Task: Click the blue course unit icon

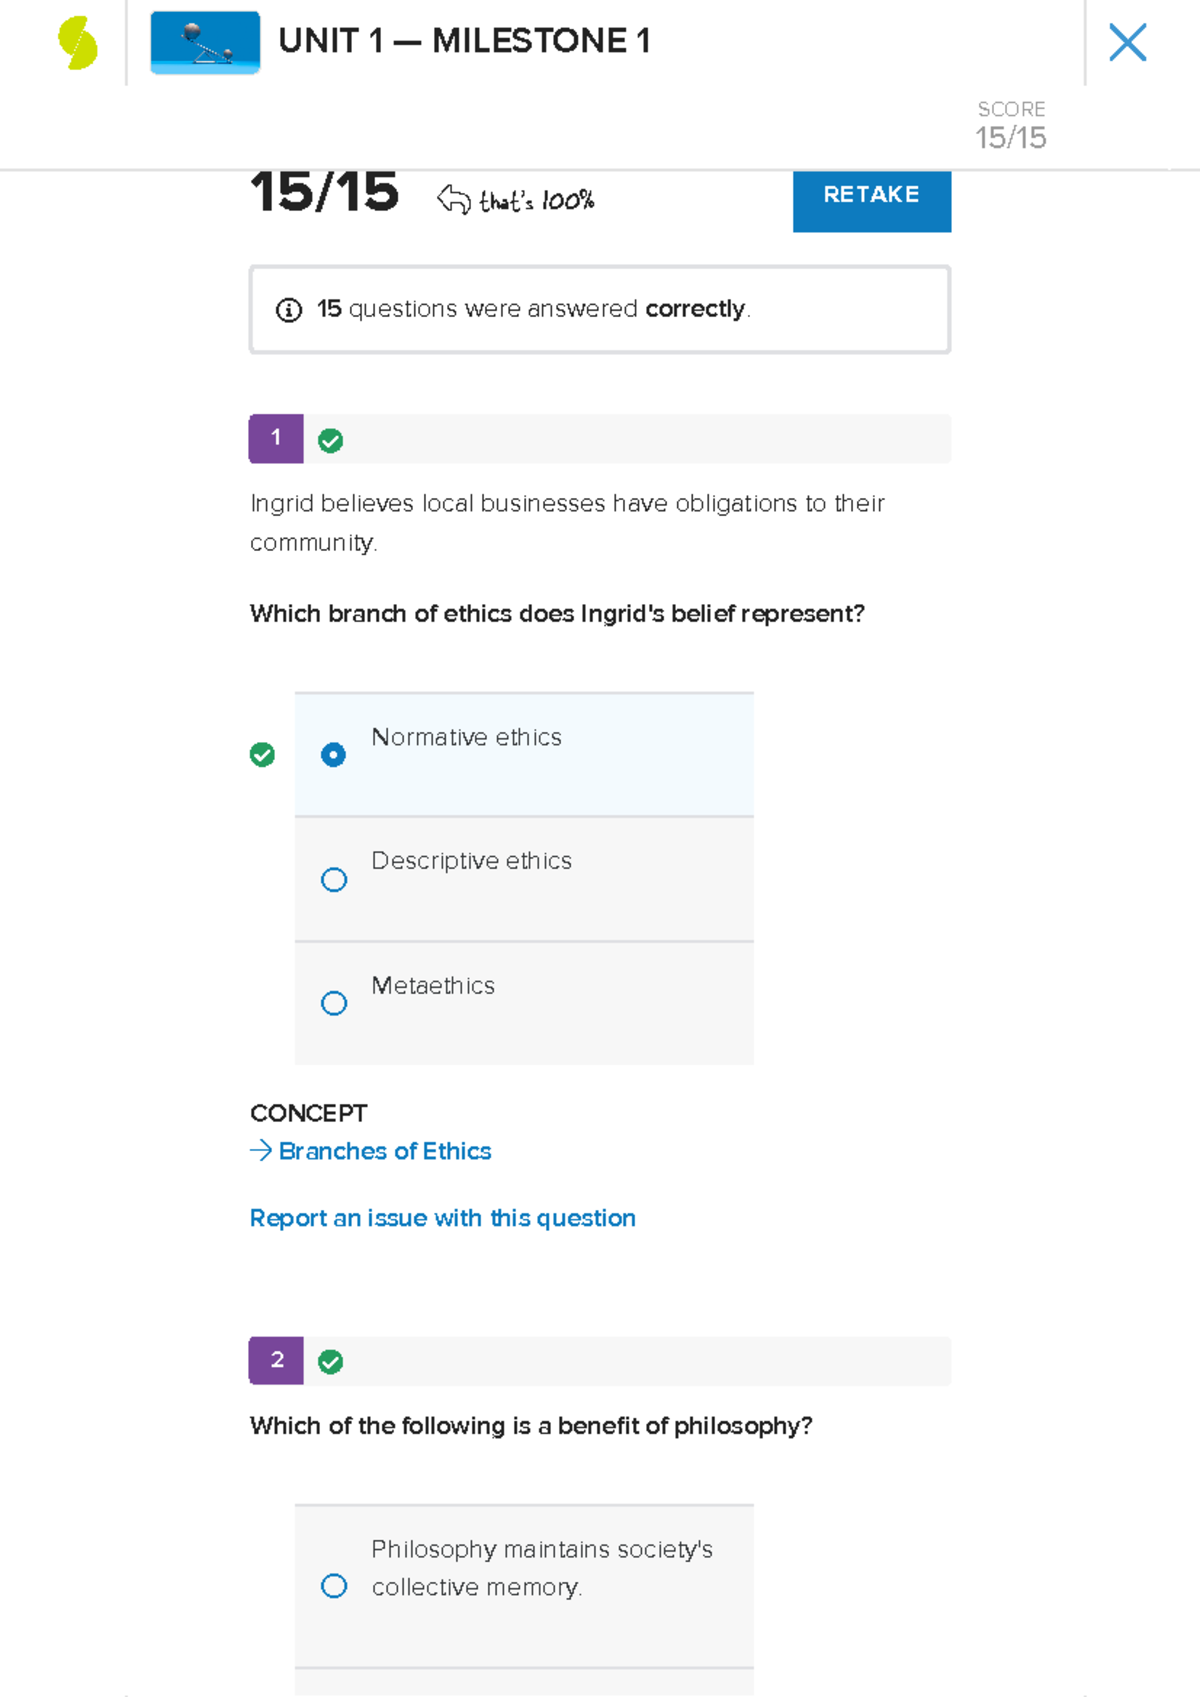Action: tap(204, 43)
